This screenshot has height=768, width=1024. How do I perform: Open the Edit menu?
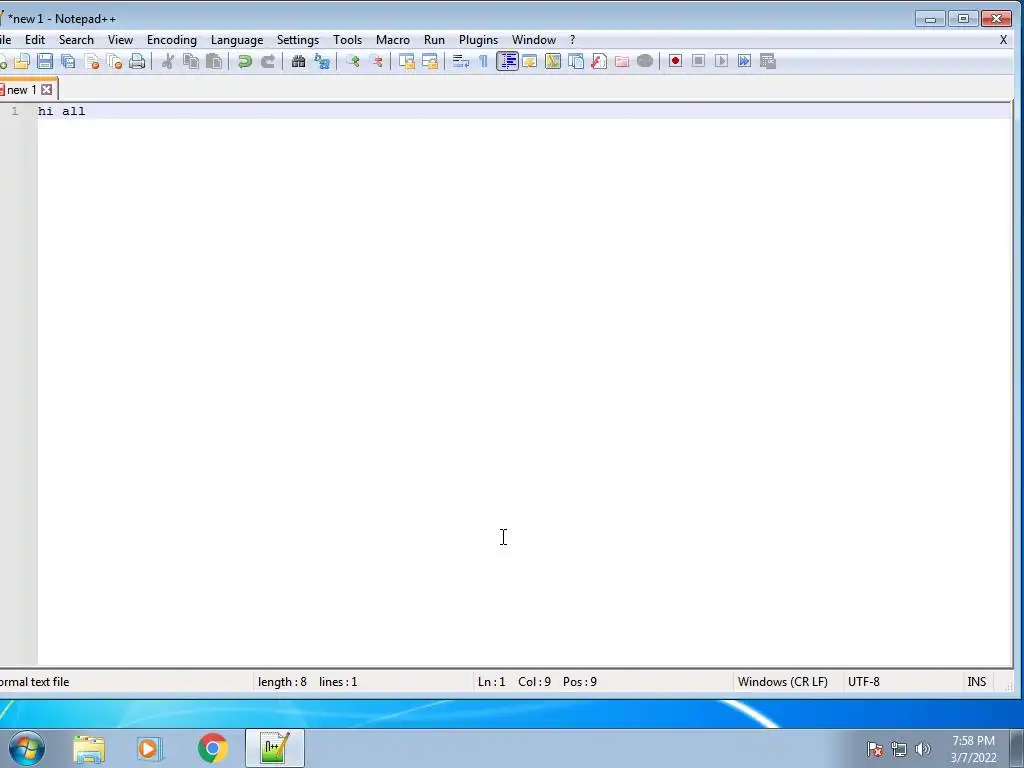pyautogui.click(x=35, y=40)
